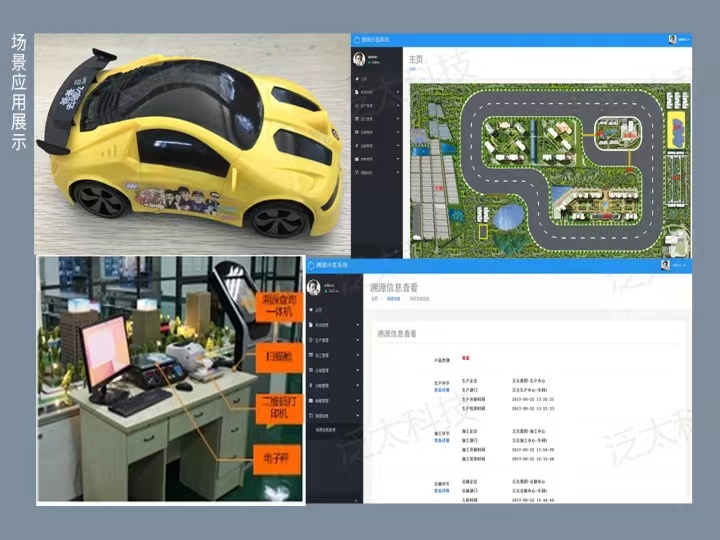Click the home icon in the lower panel's sidebar
Screen dimensions: 720x540
[x=312, y=310]
